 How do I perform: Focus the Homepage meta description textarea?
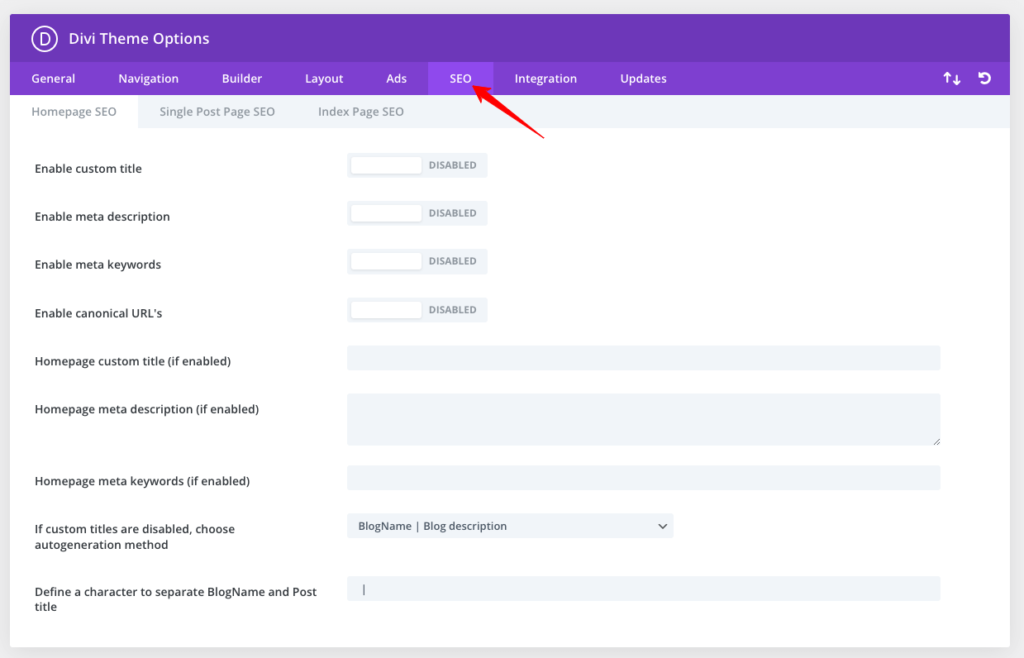(643, 419)
